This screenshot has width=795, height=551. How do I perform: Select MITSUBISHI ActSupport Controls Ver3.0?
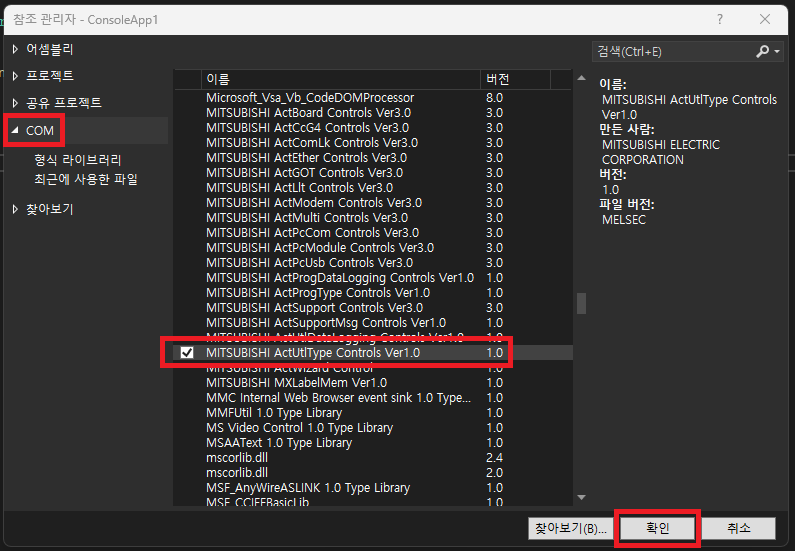pos(373,308)
